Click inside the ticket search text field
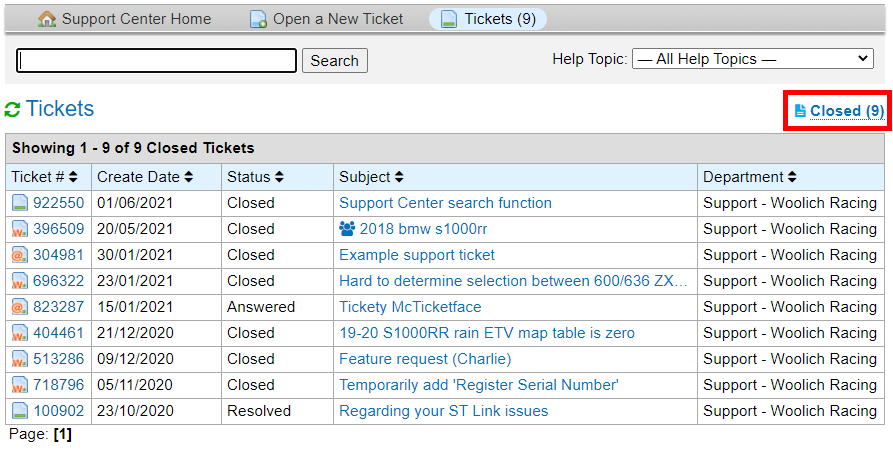This screenshot has height=471, width=893. (x=157, y=60)
